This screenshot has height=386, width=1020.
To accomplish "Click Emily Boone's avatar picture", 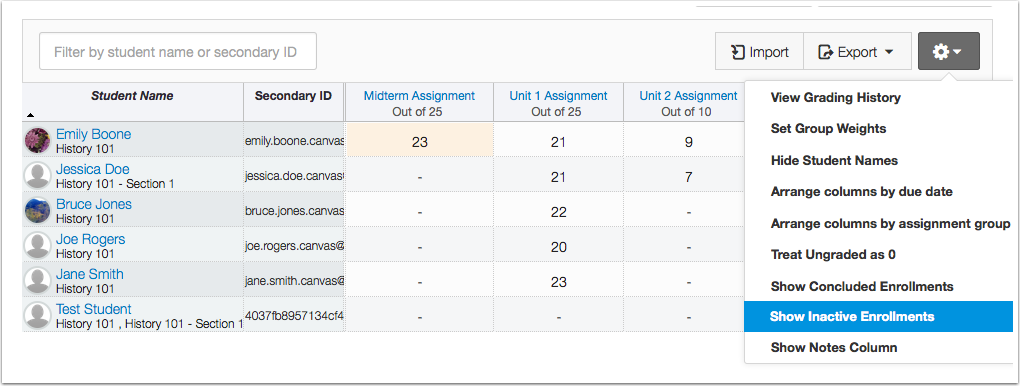I will (x=37, y=140).
